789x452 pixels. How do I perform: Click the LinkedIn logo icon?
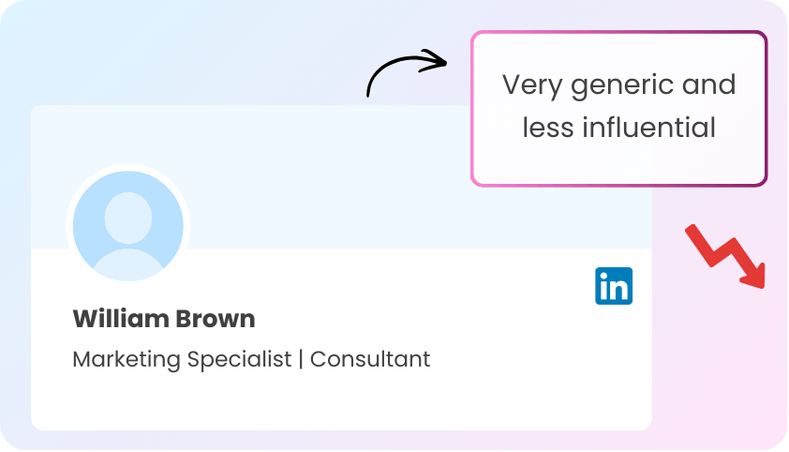click(614, 286)
